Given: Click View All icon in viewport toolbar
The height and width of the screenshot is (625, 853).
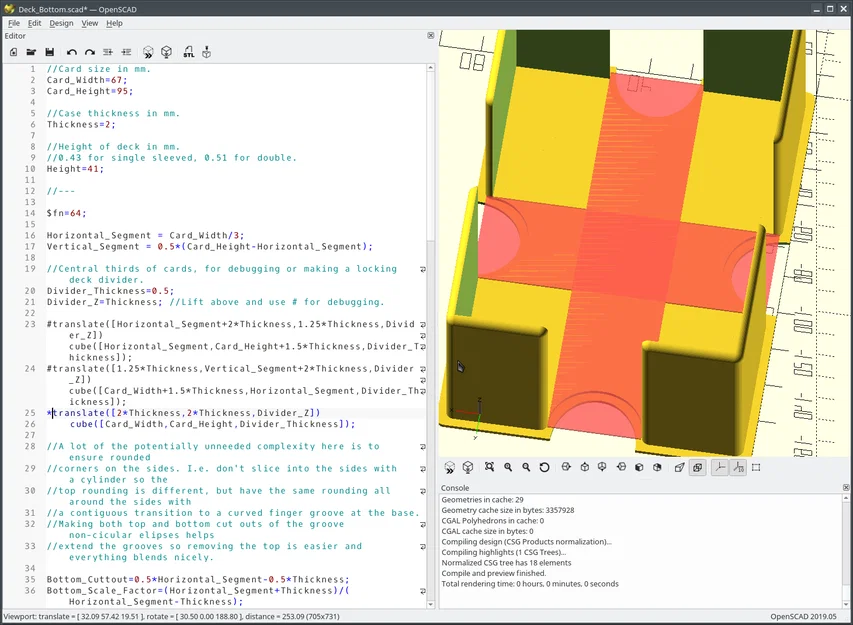Looking at the screenshot, I should (489, 467).
